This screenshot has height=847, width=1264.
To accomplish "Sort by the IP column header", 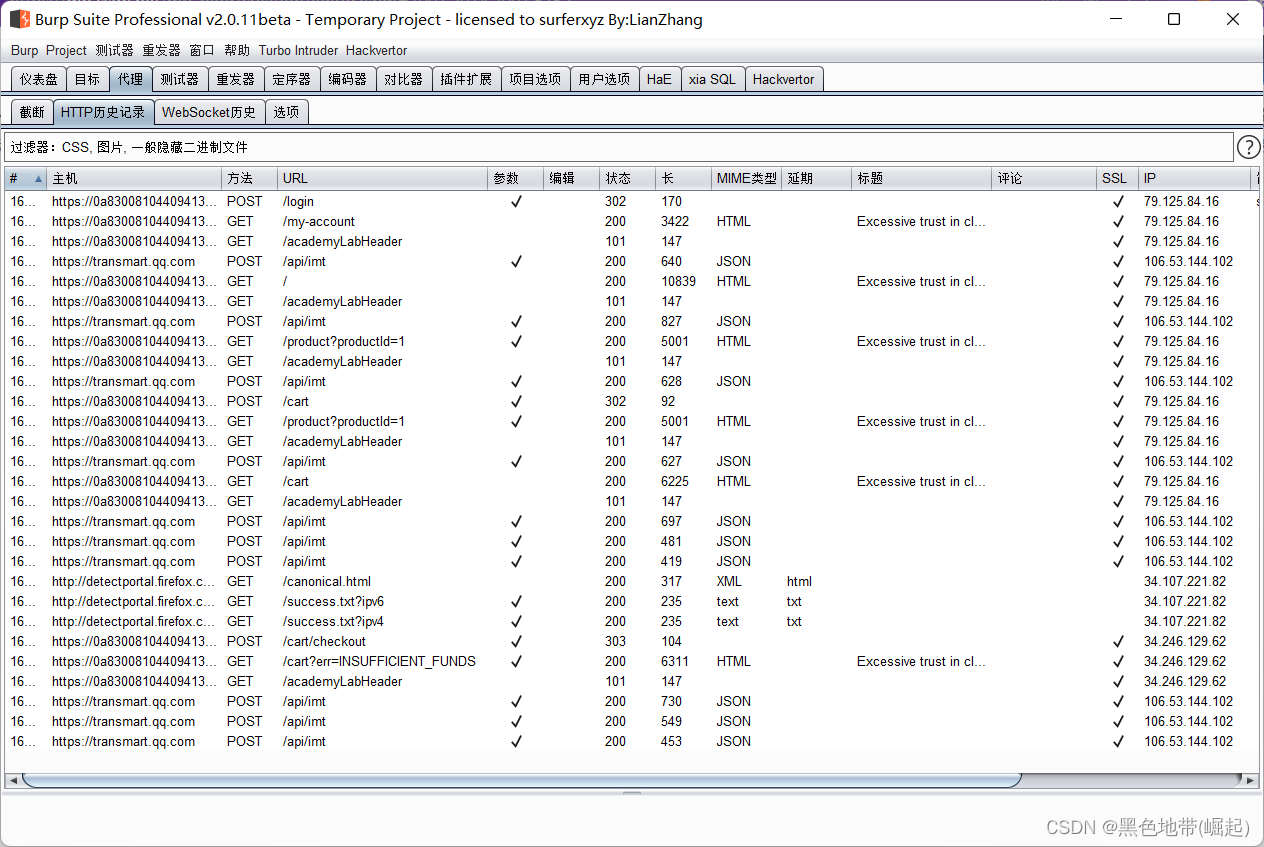I will click(x=1195, y=179).
